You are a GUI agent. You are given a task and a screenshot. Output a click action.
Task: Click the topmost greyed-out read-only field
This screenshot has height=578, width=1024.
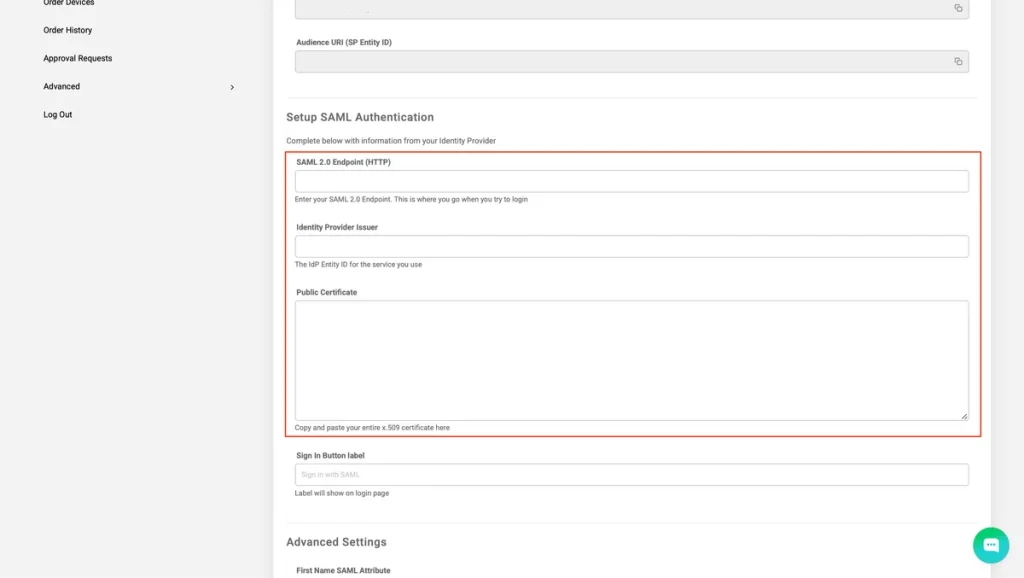pos(620,8)
